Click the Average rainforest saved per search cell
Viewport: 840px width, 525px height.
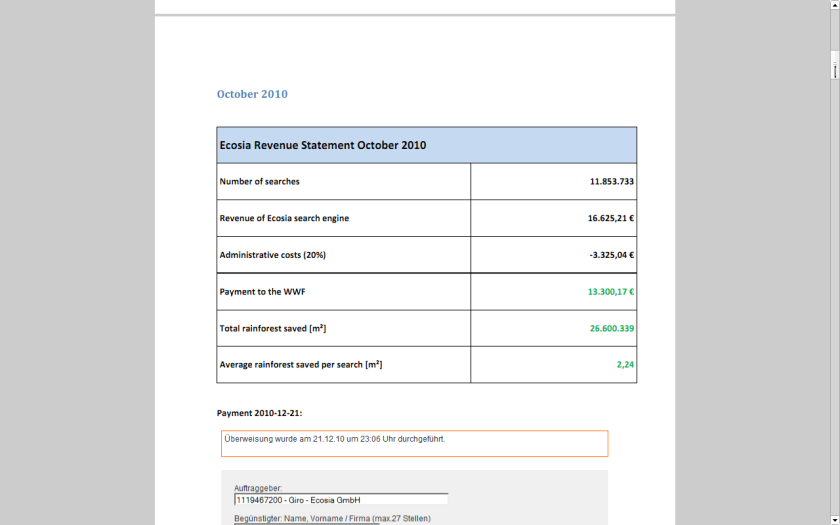[300, 365]
